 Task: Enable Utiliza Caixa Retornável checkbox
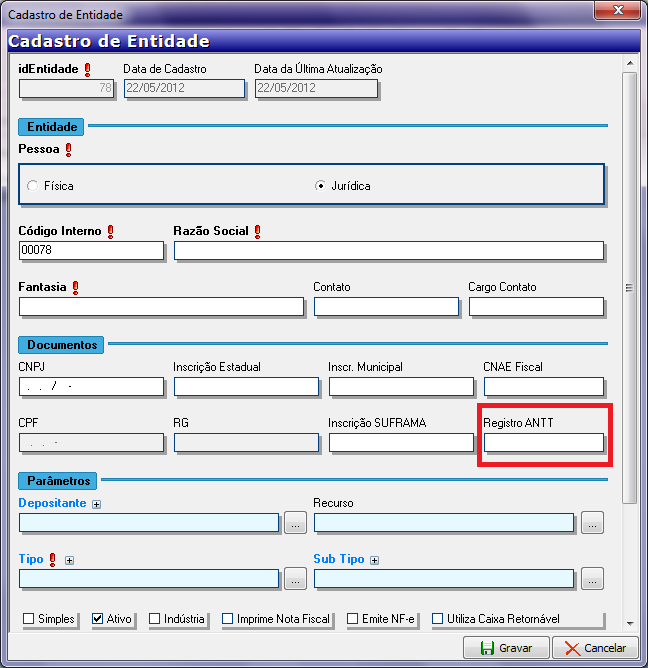tap(437, 619)
